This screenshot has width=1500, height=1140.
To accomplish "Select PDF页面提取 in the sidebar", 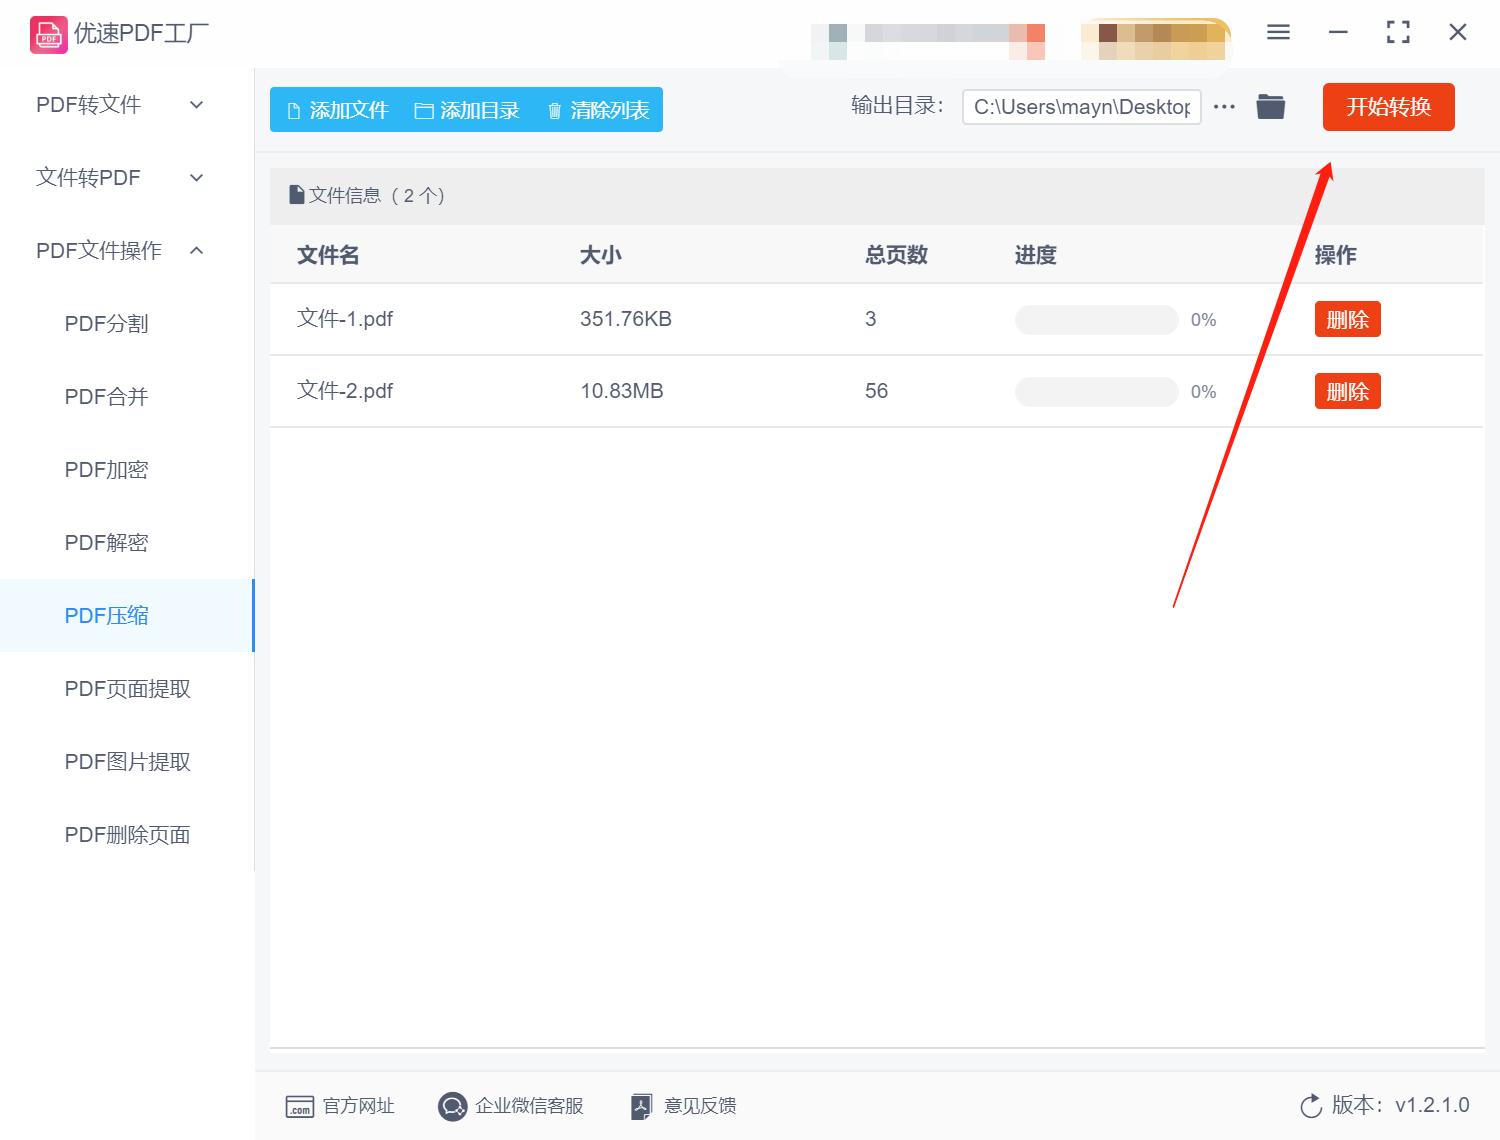I will pyautogui.click(x=127, y=688).
